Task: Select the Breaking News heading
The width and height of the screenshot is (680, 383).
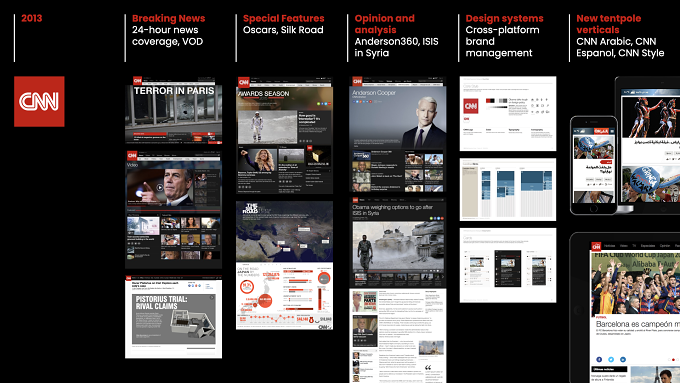Action: [x=169, y=18]
